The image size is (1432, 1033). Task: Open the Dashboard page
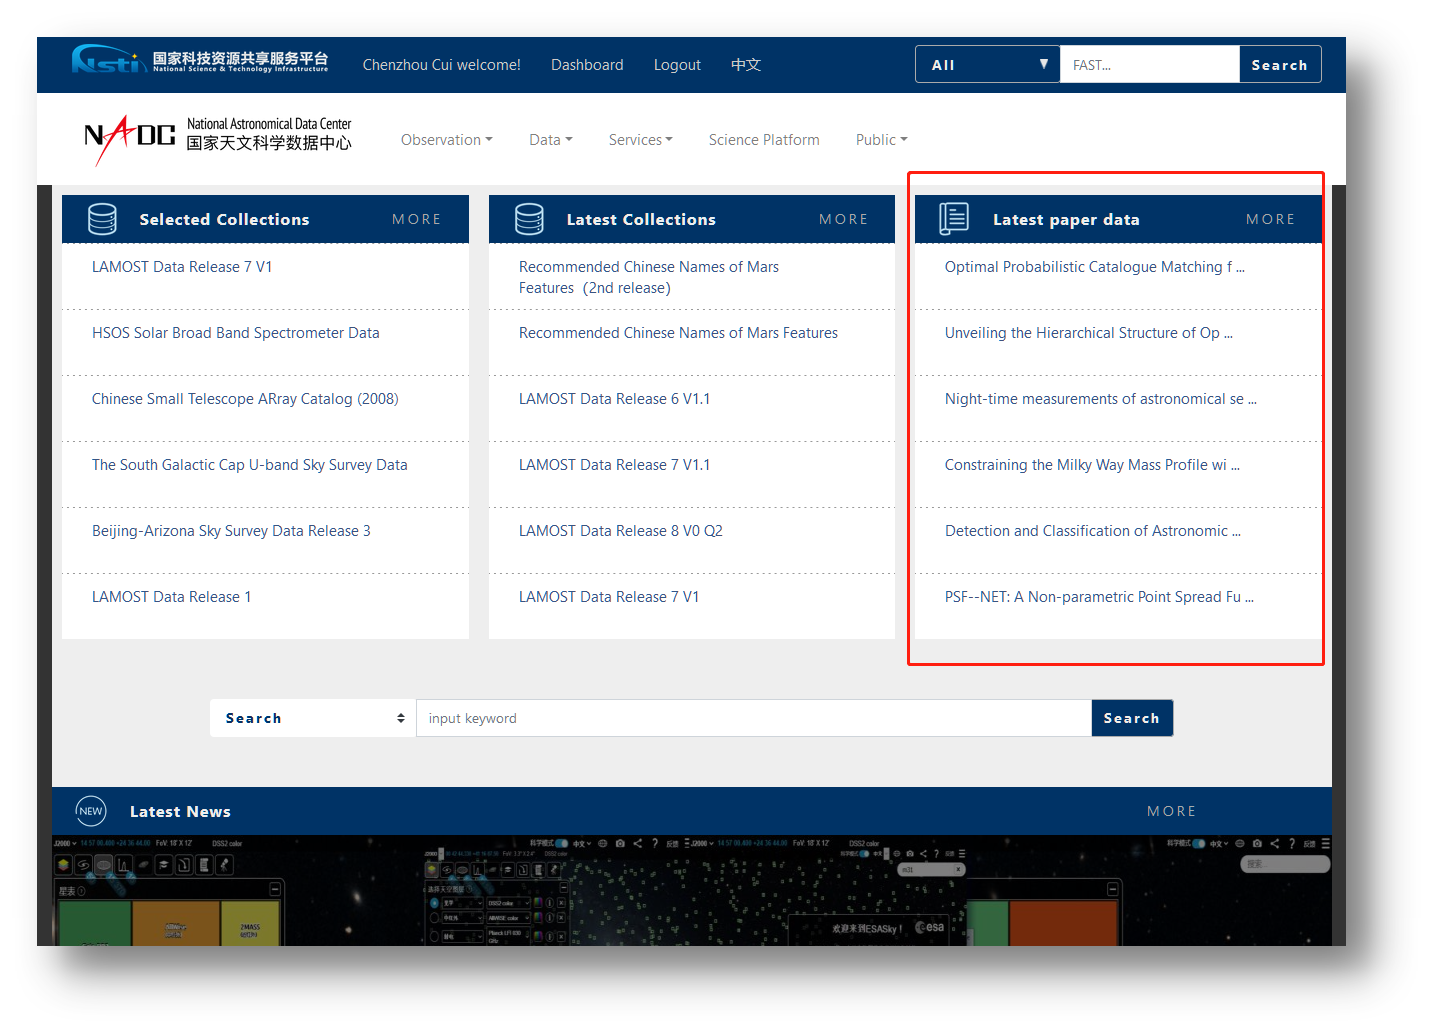coord(587,65)
